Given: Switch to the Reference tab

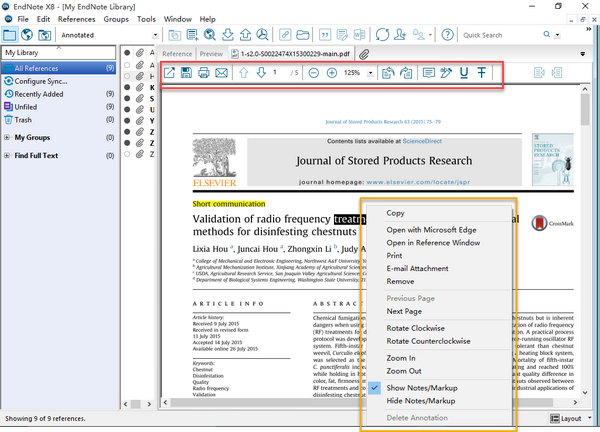Looking at the screenshot, I should pos(177,54).
